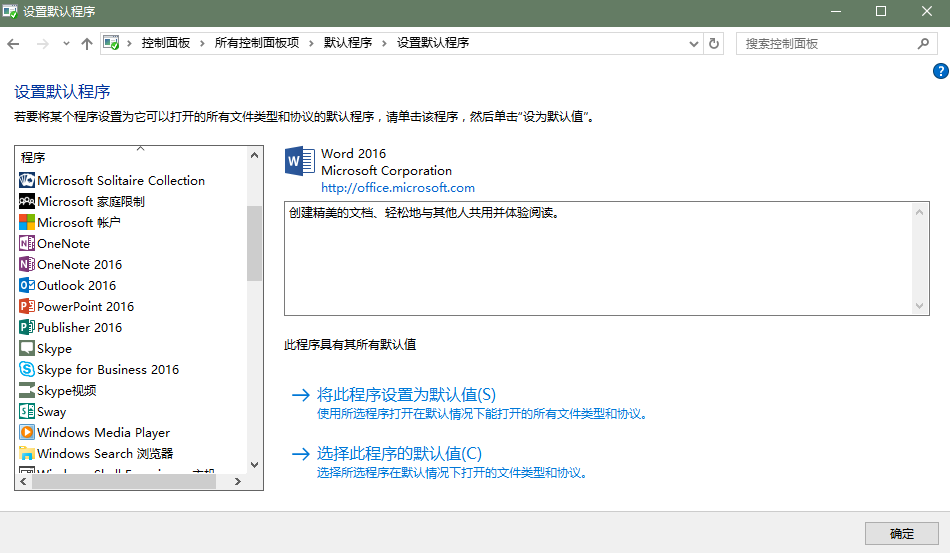Click the Skype视频 icon

(x=27, y=391)
